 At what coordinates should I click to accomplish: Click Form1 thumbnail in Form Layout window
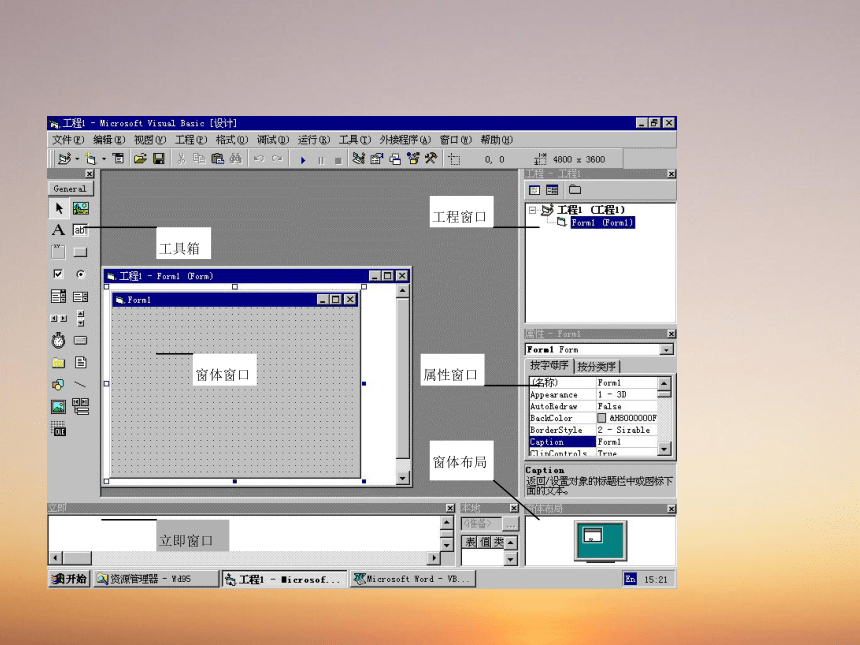592,534
